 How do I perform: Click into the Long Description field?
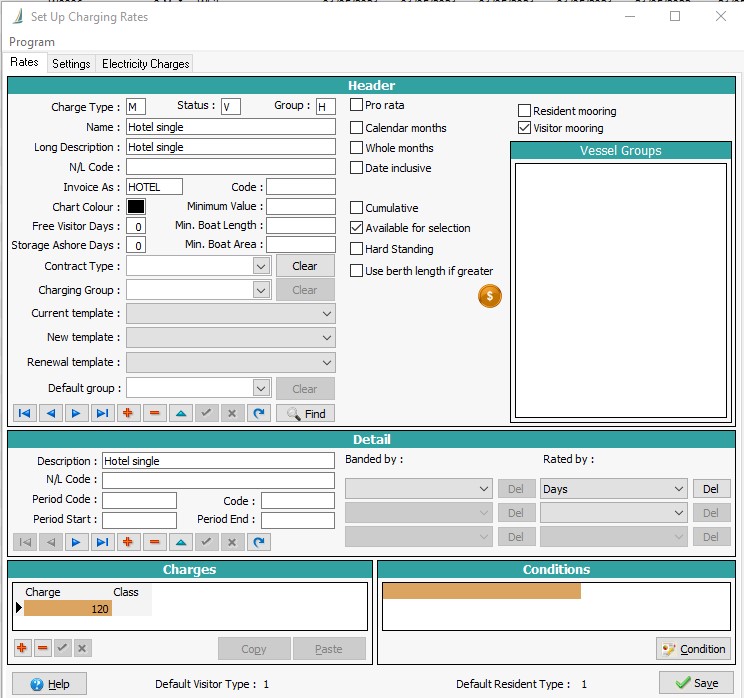click(230, 147)
